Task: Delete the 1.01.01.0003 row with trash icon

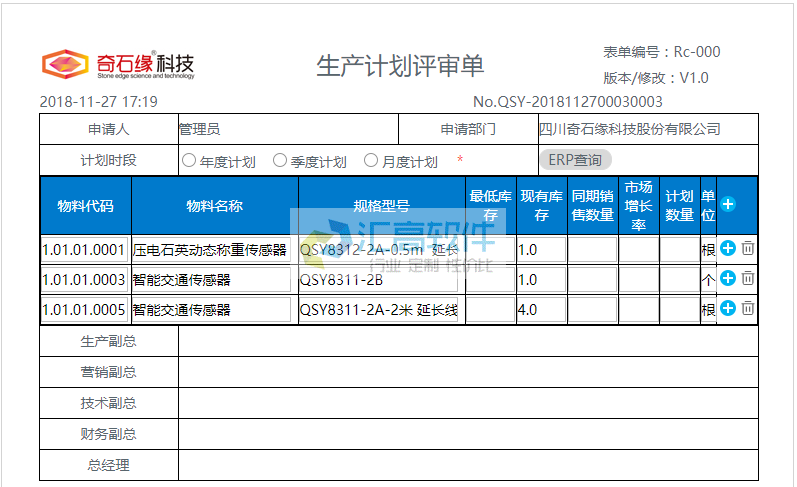Action: click(747, 278)
